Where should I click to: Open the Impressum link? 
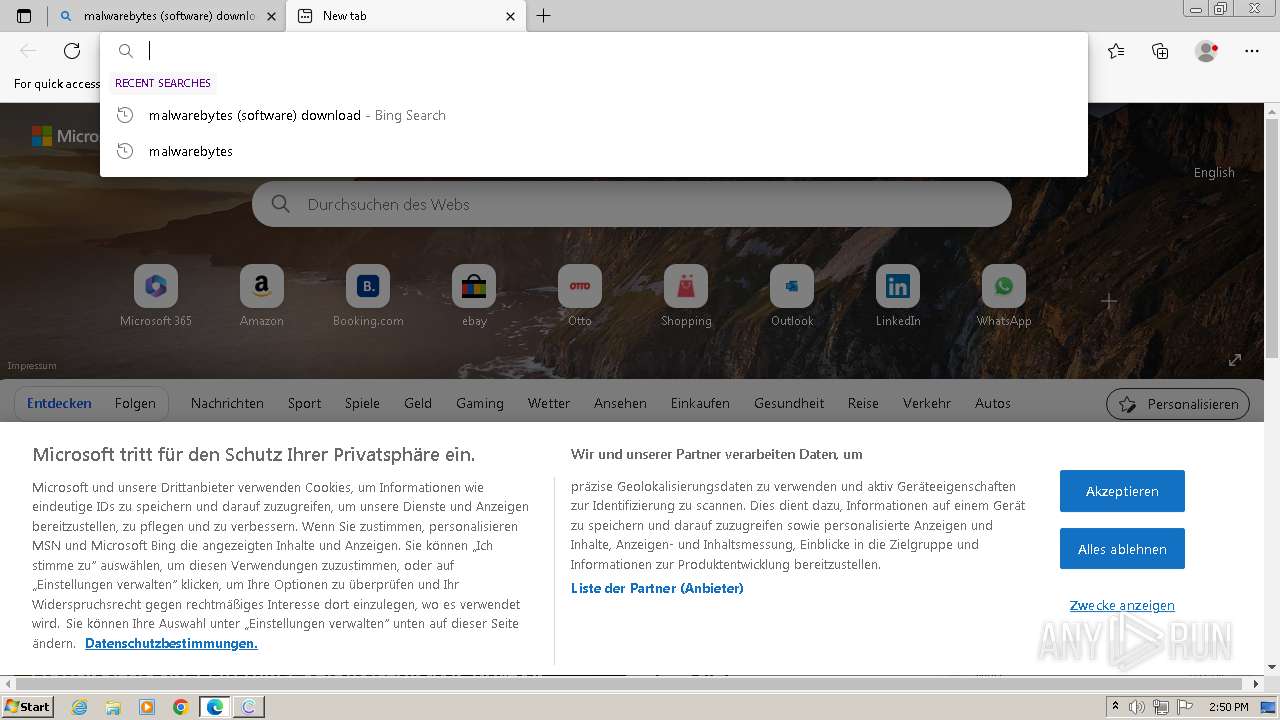32,366
